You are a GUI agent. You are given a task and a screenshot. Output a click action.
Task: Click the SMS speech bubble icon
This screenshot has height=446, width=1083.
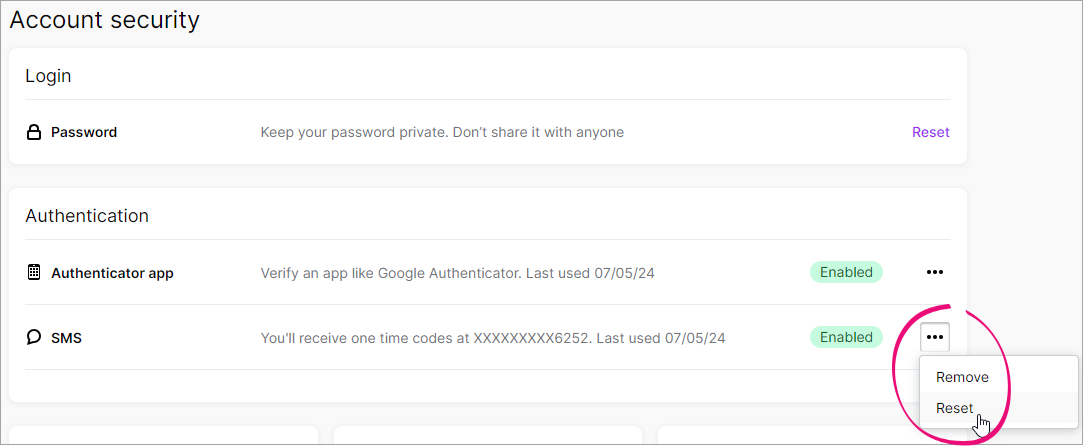point(34,338)
